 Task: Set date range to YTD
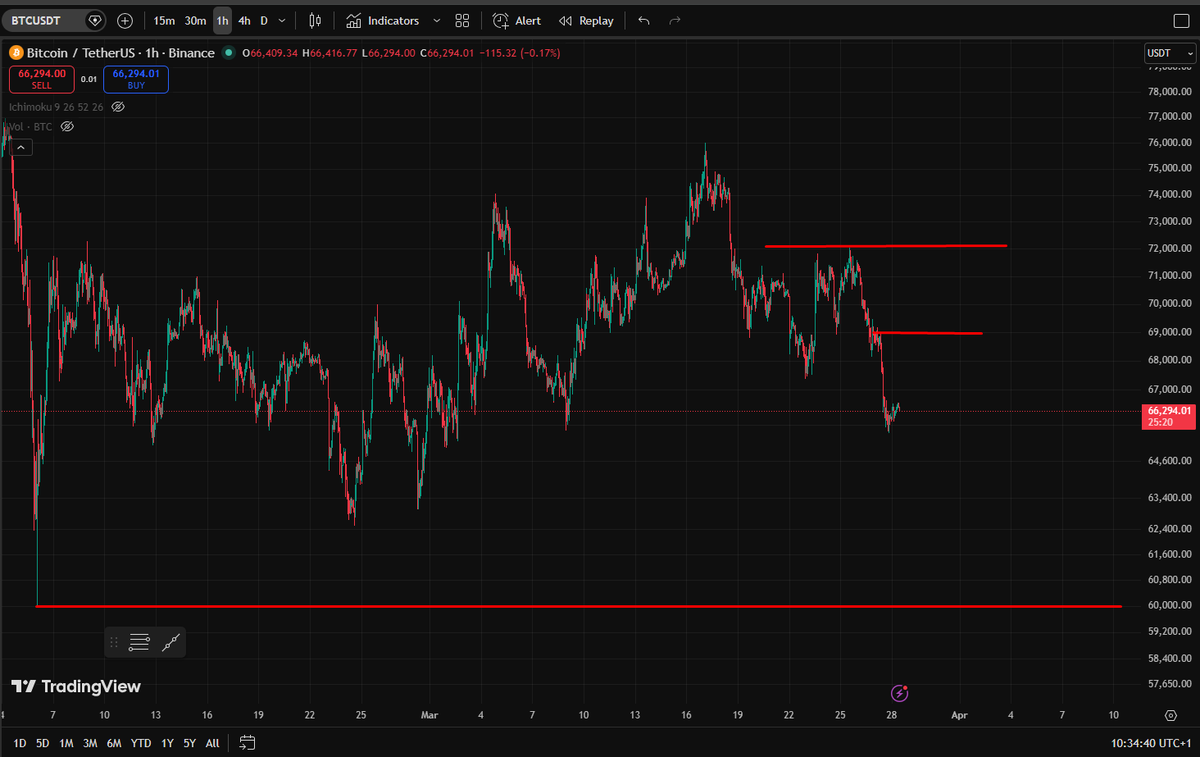(141, 743)
